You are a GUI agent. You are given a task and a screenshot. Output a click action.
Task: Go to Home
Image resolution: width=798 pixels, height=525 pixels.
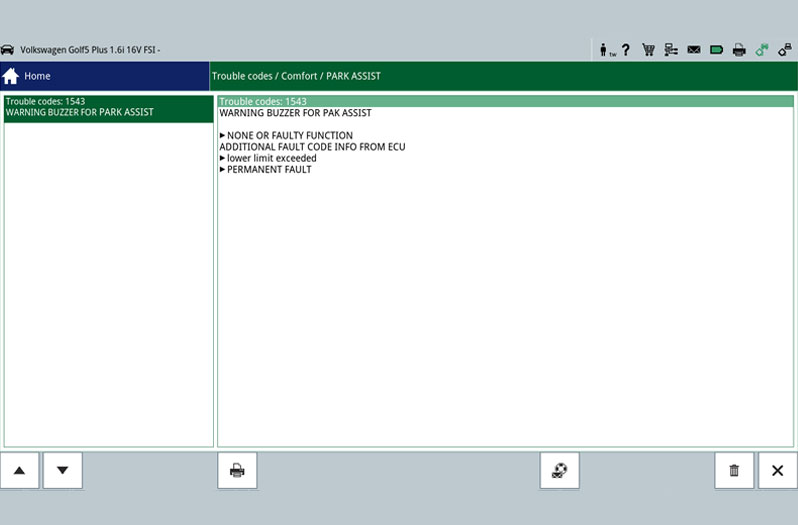tap(104, 76)
